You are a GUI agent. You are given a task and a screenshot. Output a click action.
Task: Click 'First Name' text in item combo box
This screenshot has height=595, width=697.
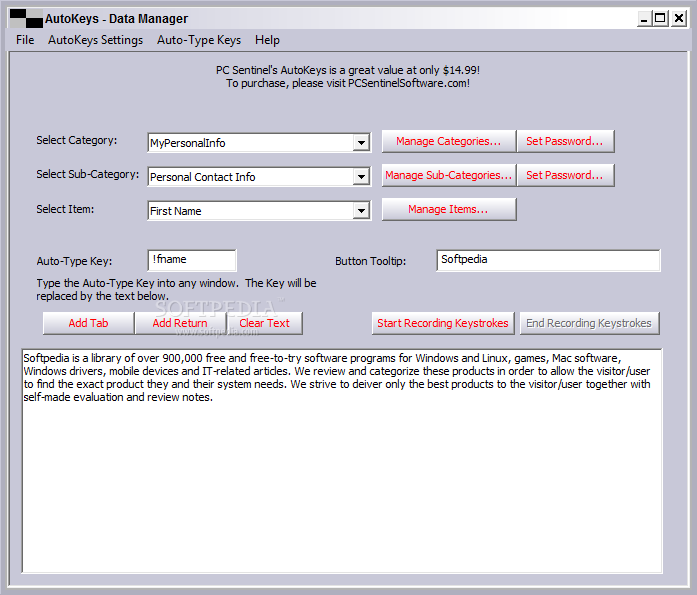click(176, 211)
